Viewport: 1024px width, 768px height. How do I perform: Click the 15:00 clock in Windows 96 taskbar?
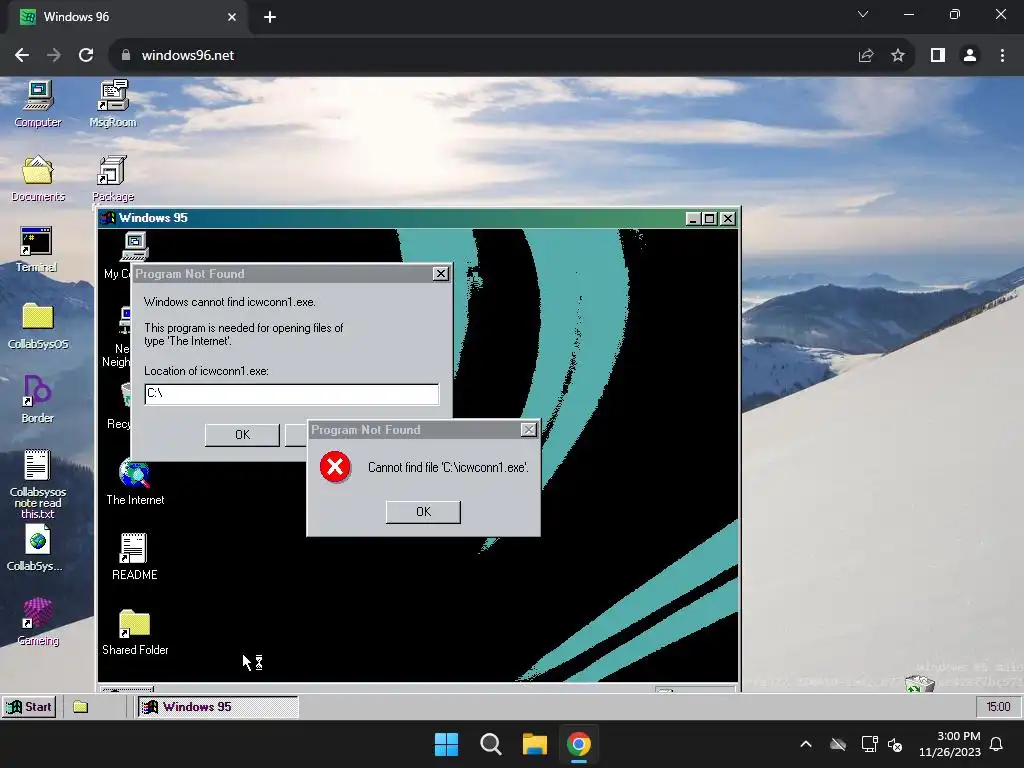click(998, 707)
